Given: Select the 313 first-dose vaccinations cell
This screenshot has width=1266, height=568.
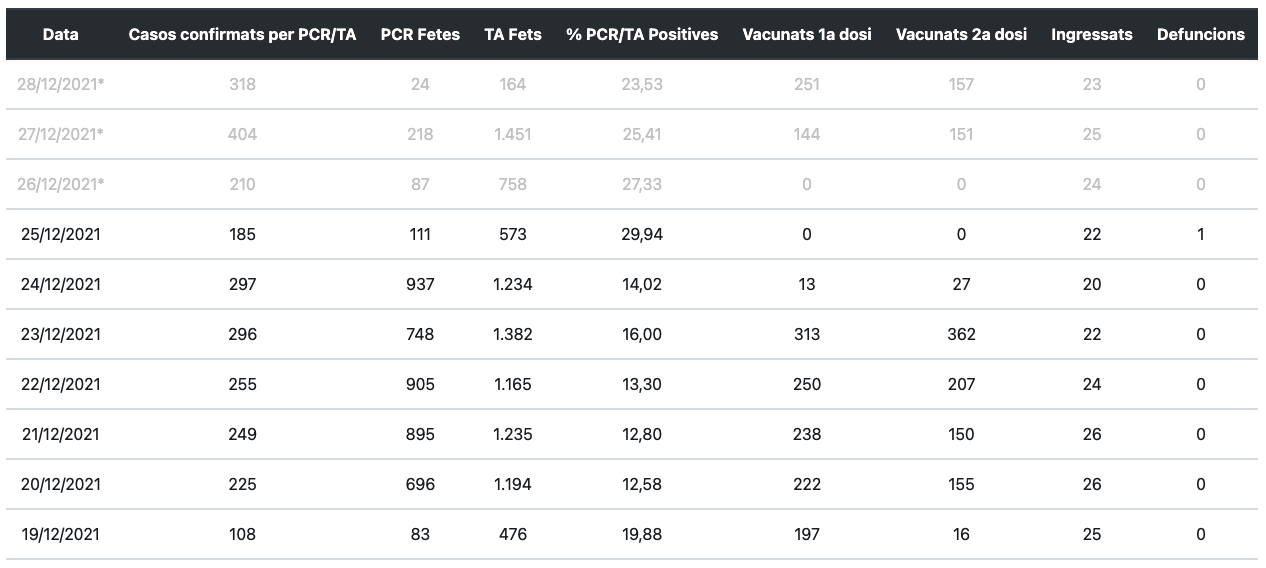Looking at the screenshot, I should pos(807,334).
